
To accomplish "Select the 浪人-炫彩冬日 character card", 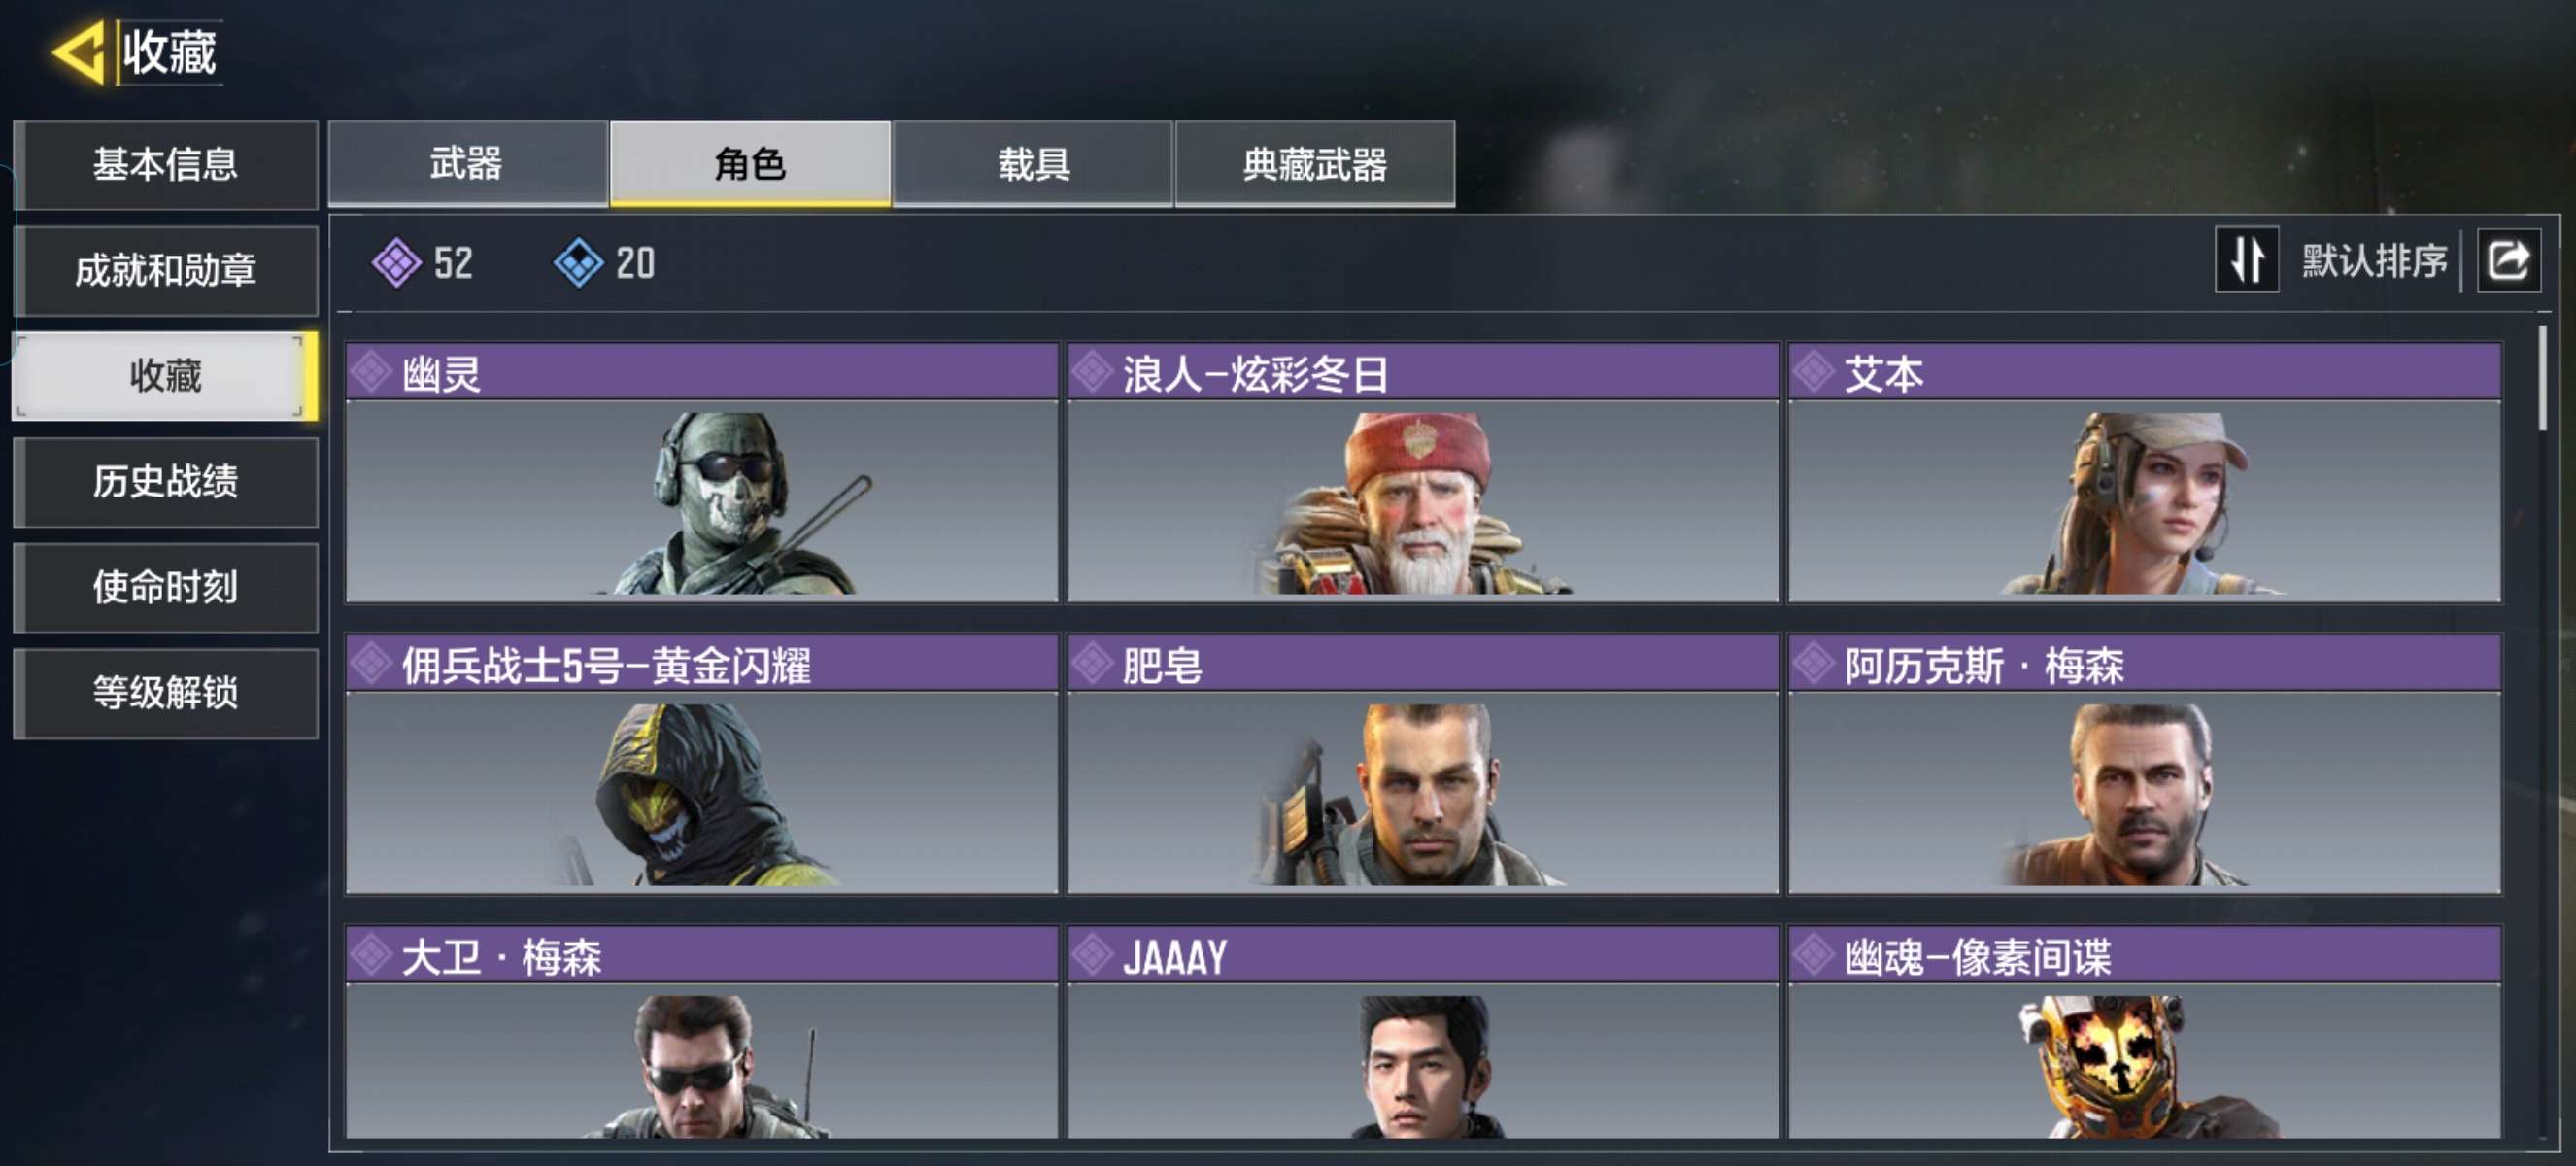I will point(1423,472).
